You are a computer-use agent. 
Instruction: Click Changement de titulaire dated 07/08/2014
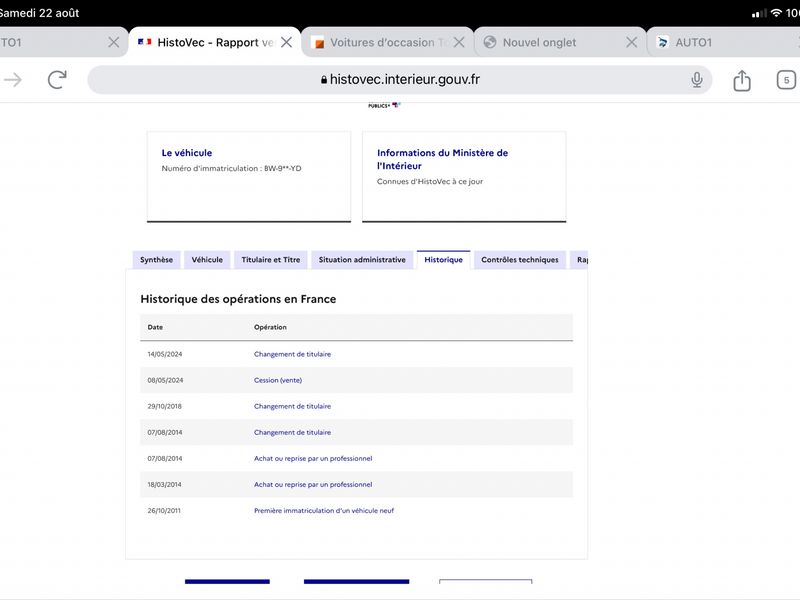pyautogui.click(x=292, y=432)
